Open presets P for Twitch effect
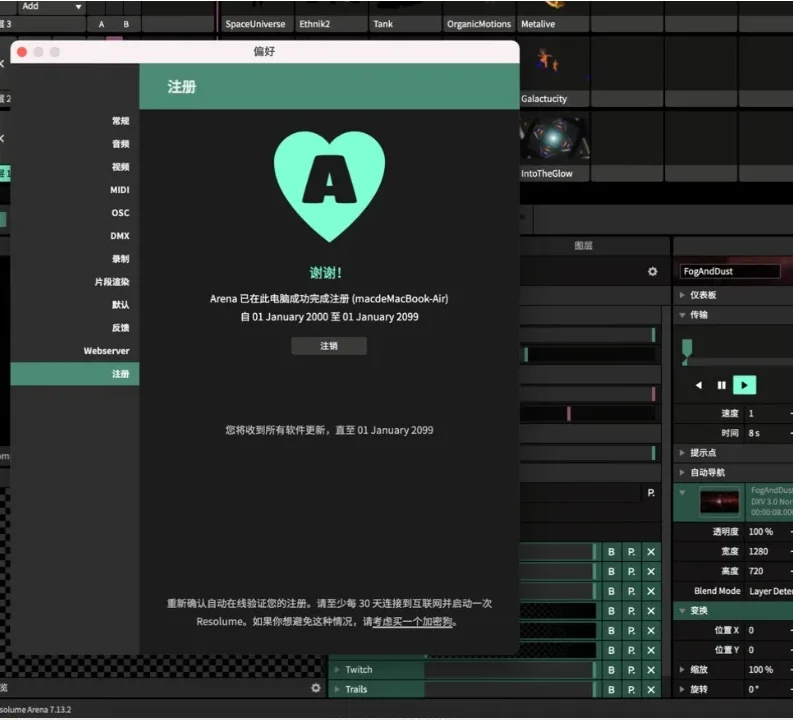This screenshot has height=720, width=793. [x=631, y=670]
